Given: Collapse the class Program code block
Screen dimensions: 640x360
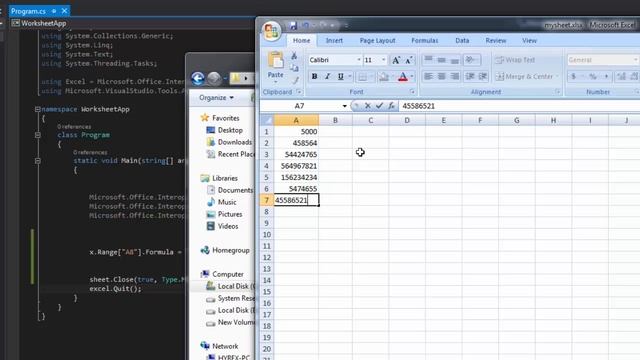Looking at the screenshot, I should tap(37, 135).
